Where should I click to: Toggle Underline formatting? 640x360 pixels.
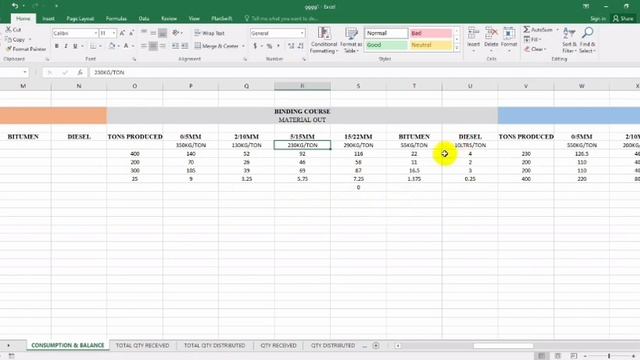pos(75,46)
